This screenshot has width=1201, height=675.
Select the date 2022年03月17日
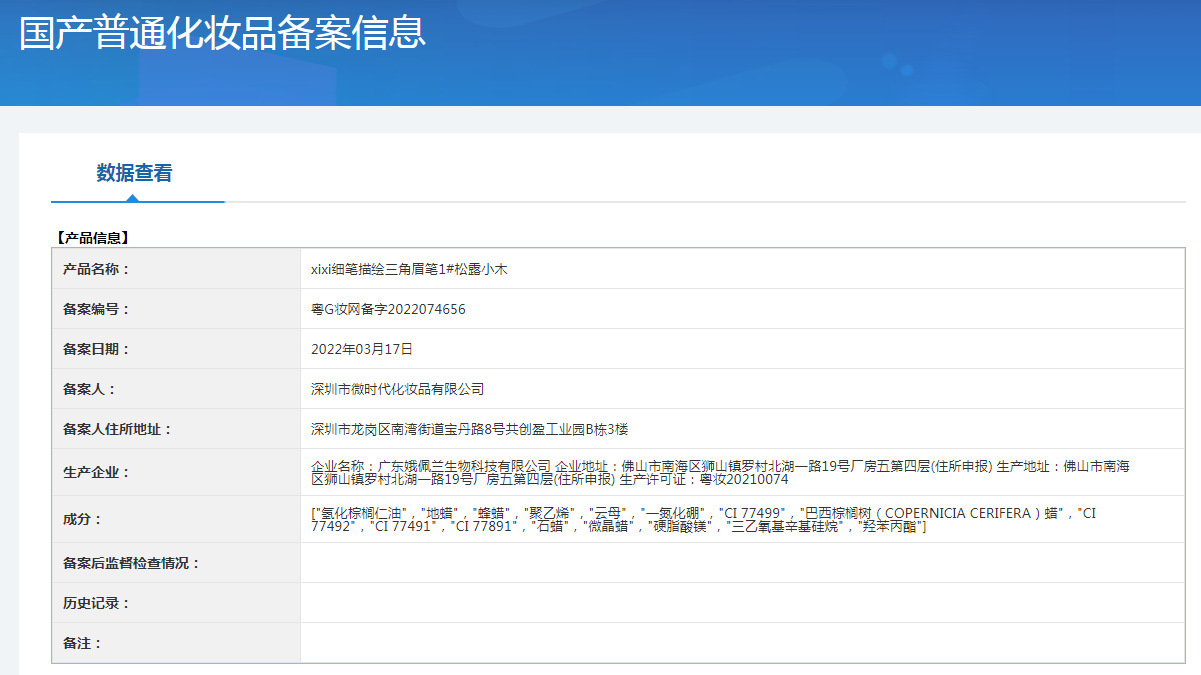[362, 349]
